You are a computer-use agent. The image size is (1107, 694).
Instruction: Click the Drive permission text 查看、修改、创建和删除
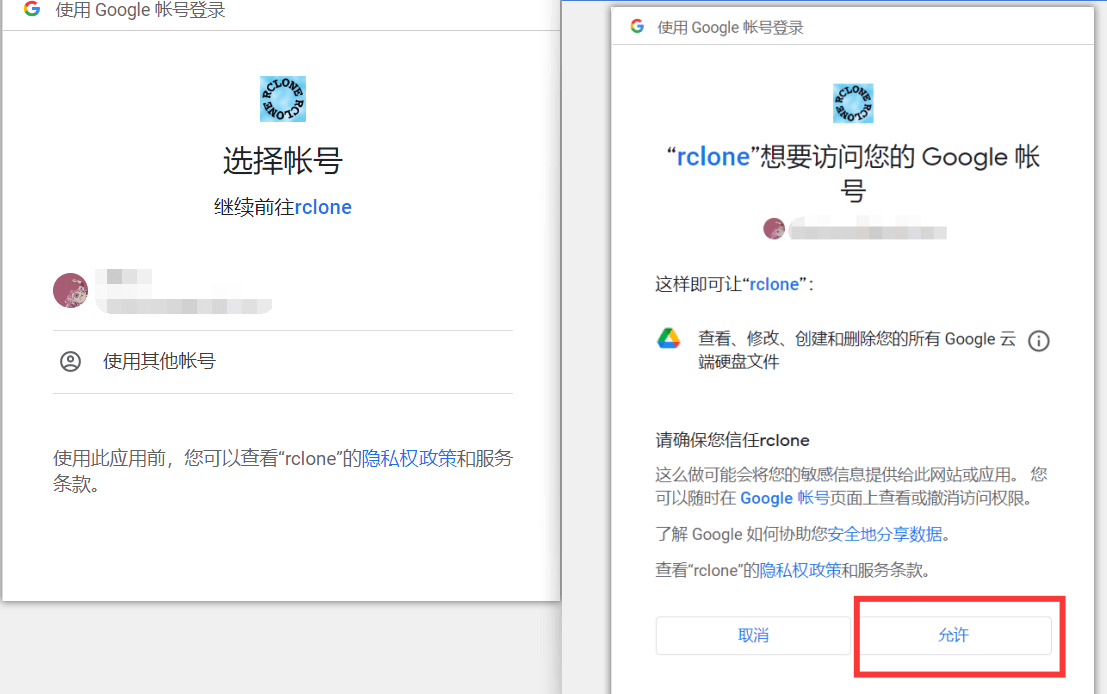[x=857, y=350]
